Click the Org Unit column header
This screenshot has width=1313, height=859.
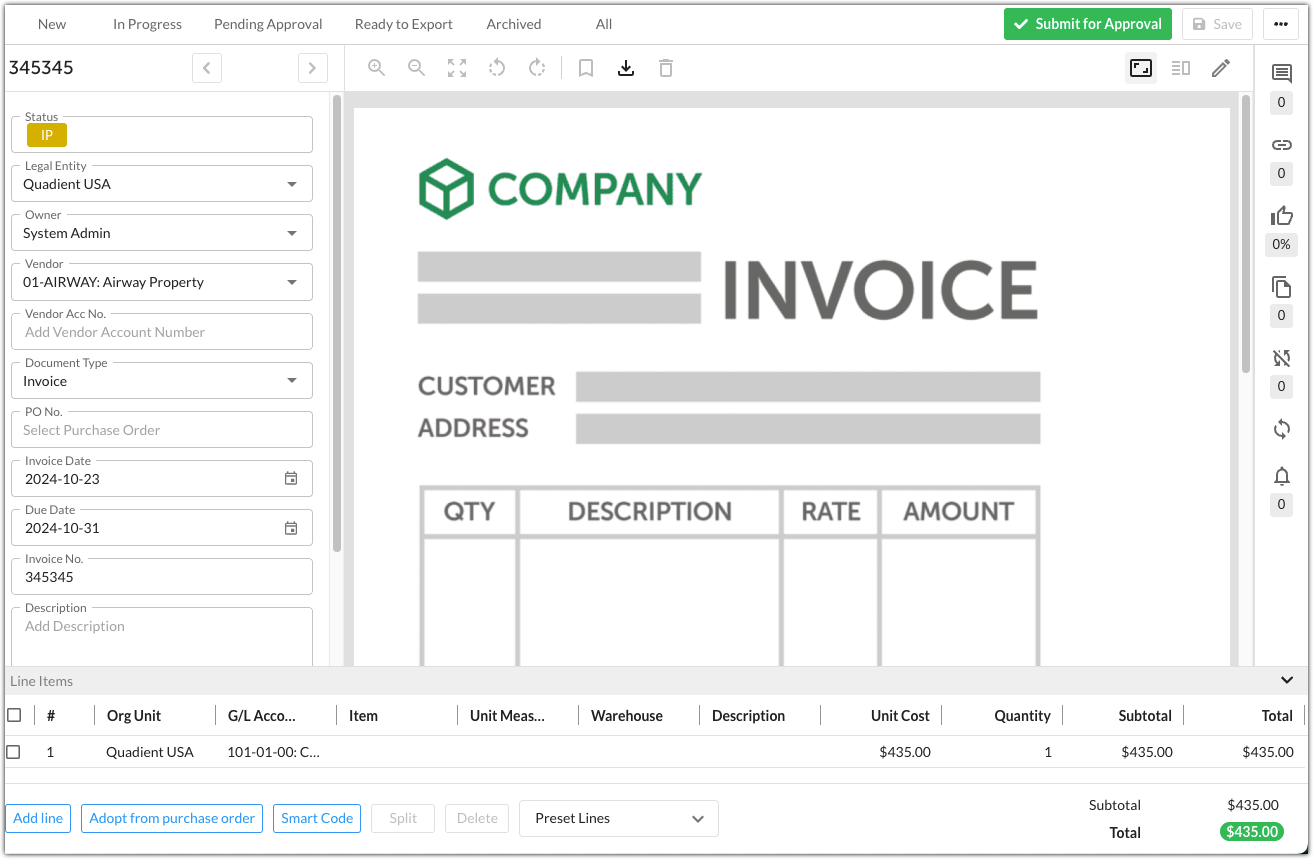click(x=134, y=715)
